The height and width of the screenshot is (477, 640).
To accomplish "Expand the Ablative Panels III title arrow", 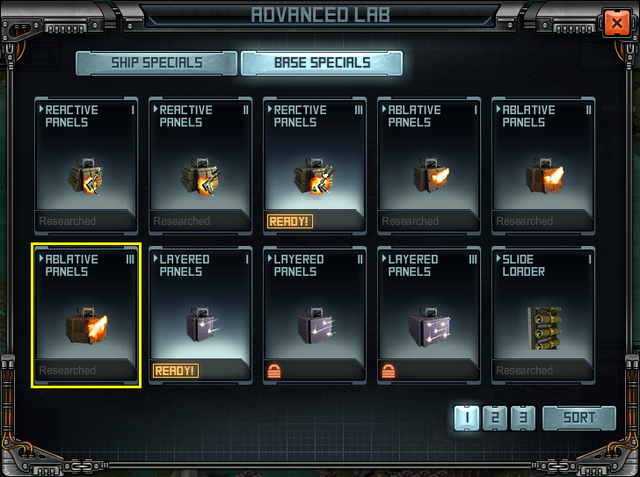I will pos(41,258).
